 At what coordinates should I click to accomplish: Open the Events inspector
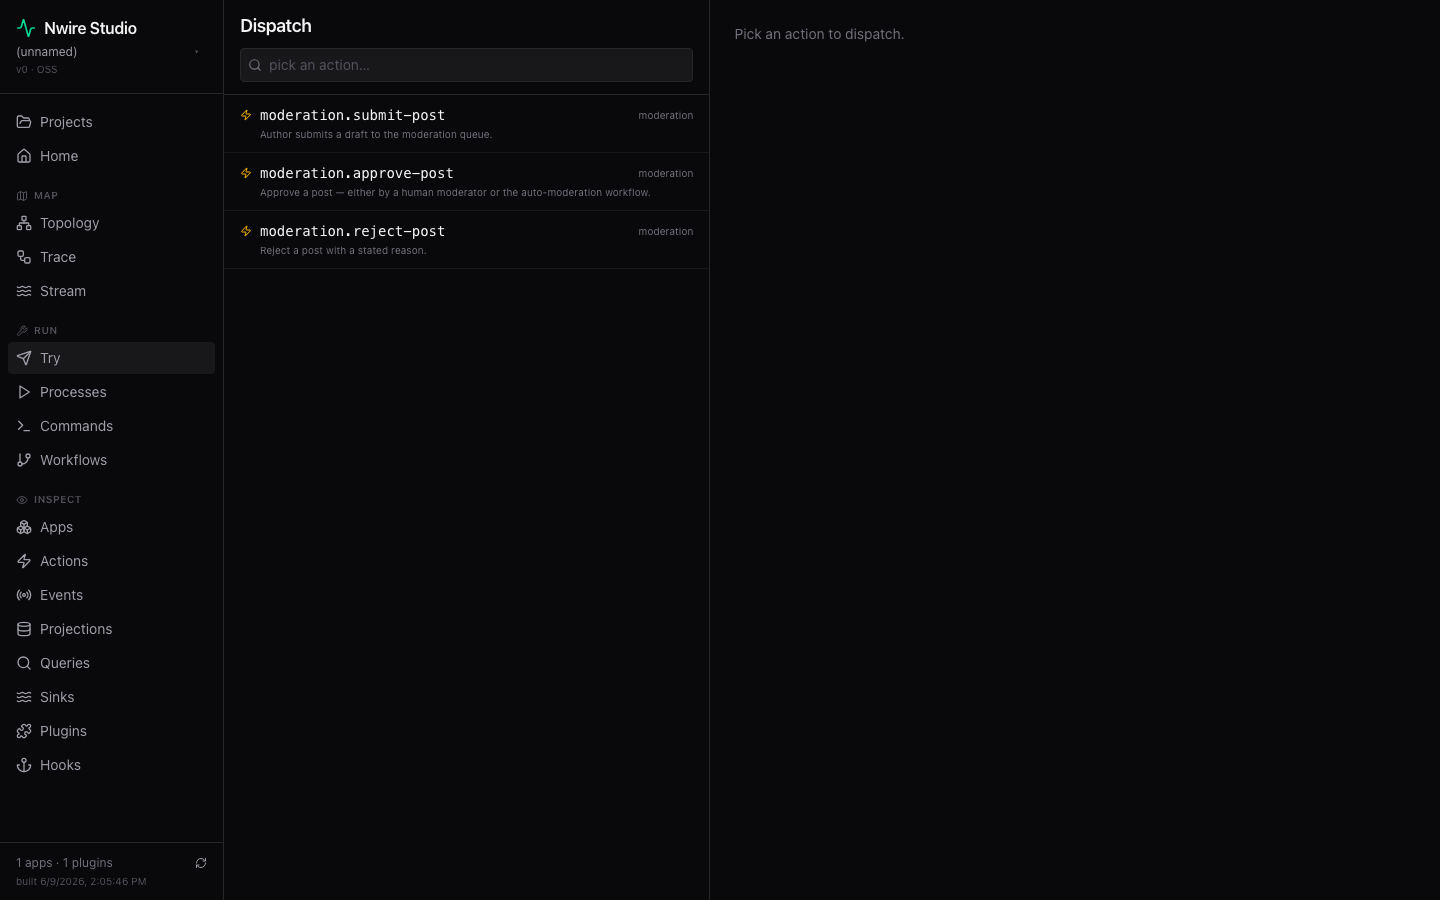[111, 595]
